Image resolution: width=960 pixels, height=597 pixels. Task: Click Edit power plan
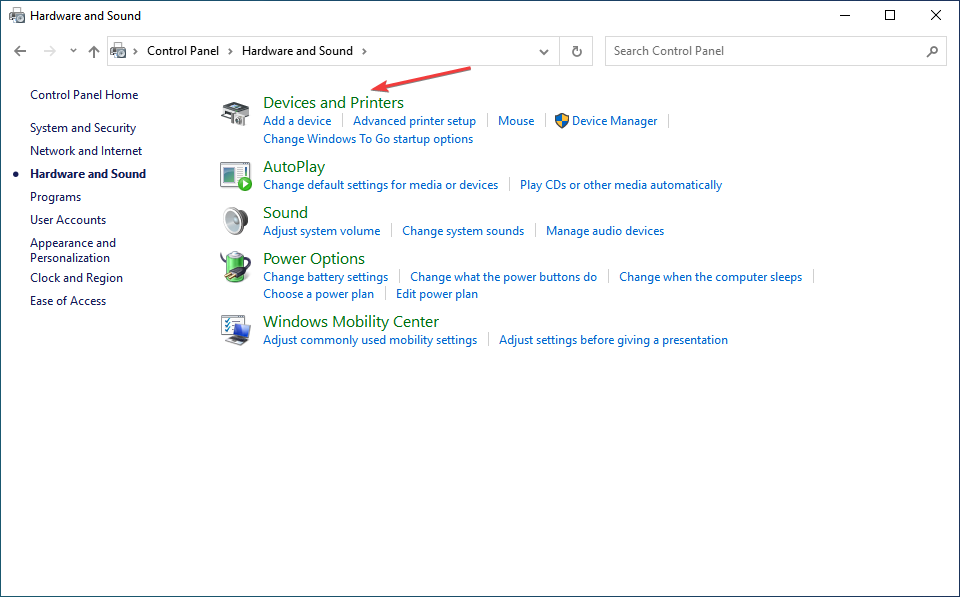pos(437,294)
